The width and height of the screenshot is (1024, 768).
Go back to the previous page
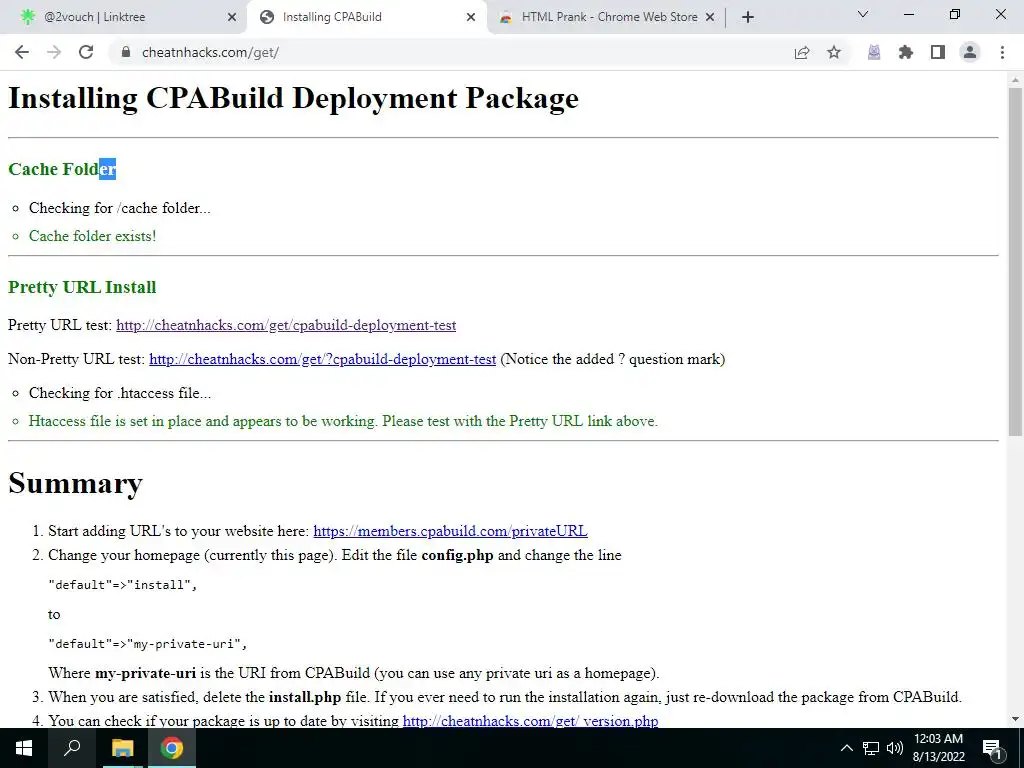22,52
